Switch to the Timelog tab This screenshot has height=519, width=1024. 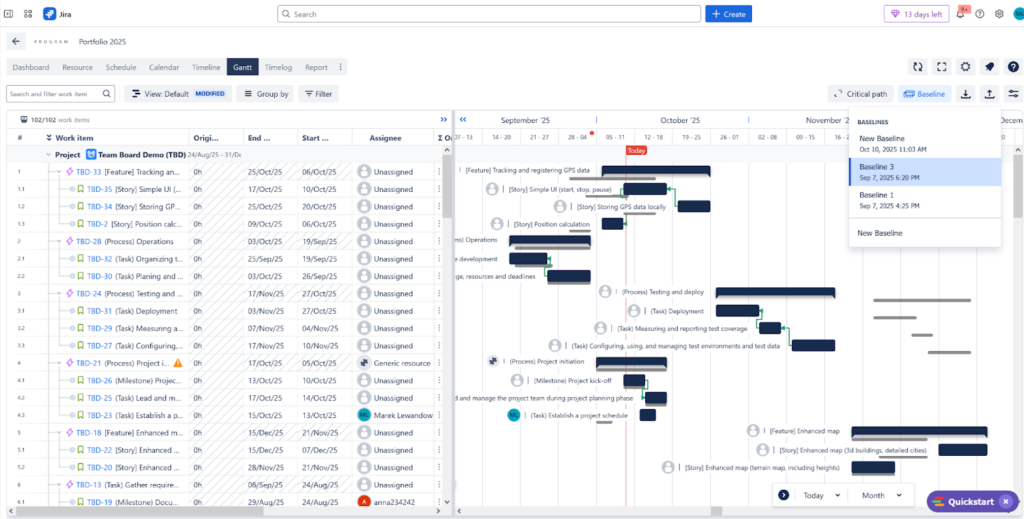pyautogui.click(x=278, y=67)
